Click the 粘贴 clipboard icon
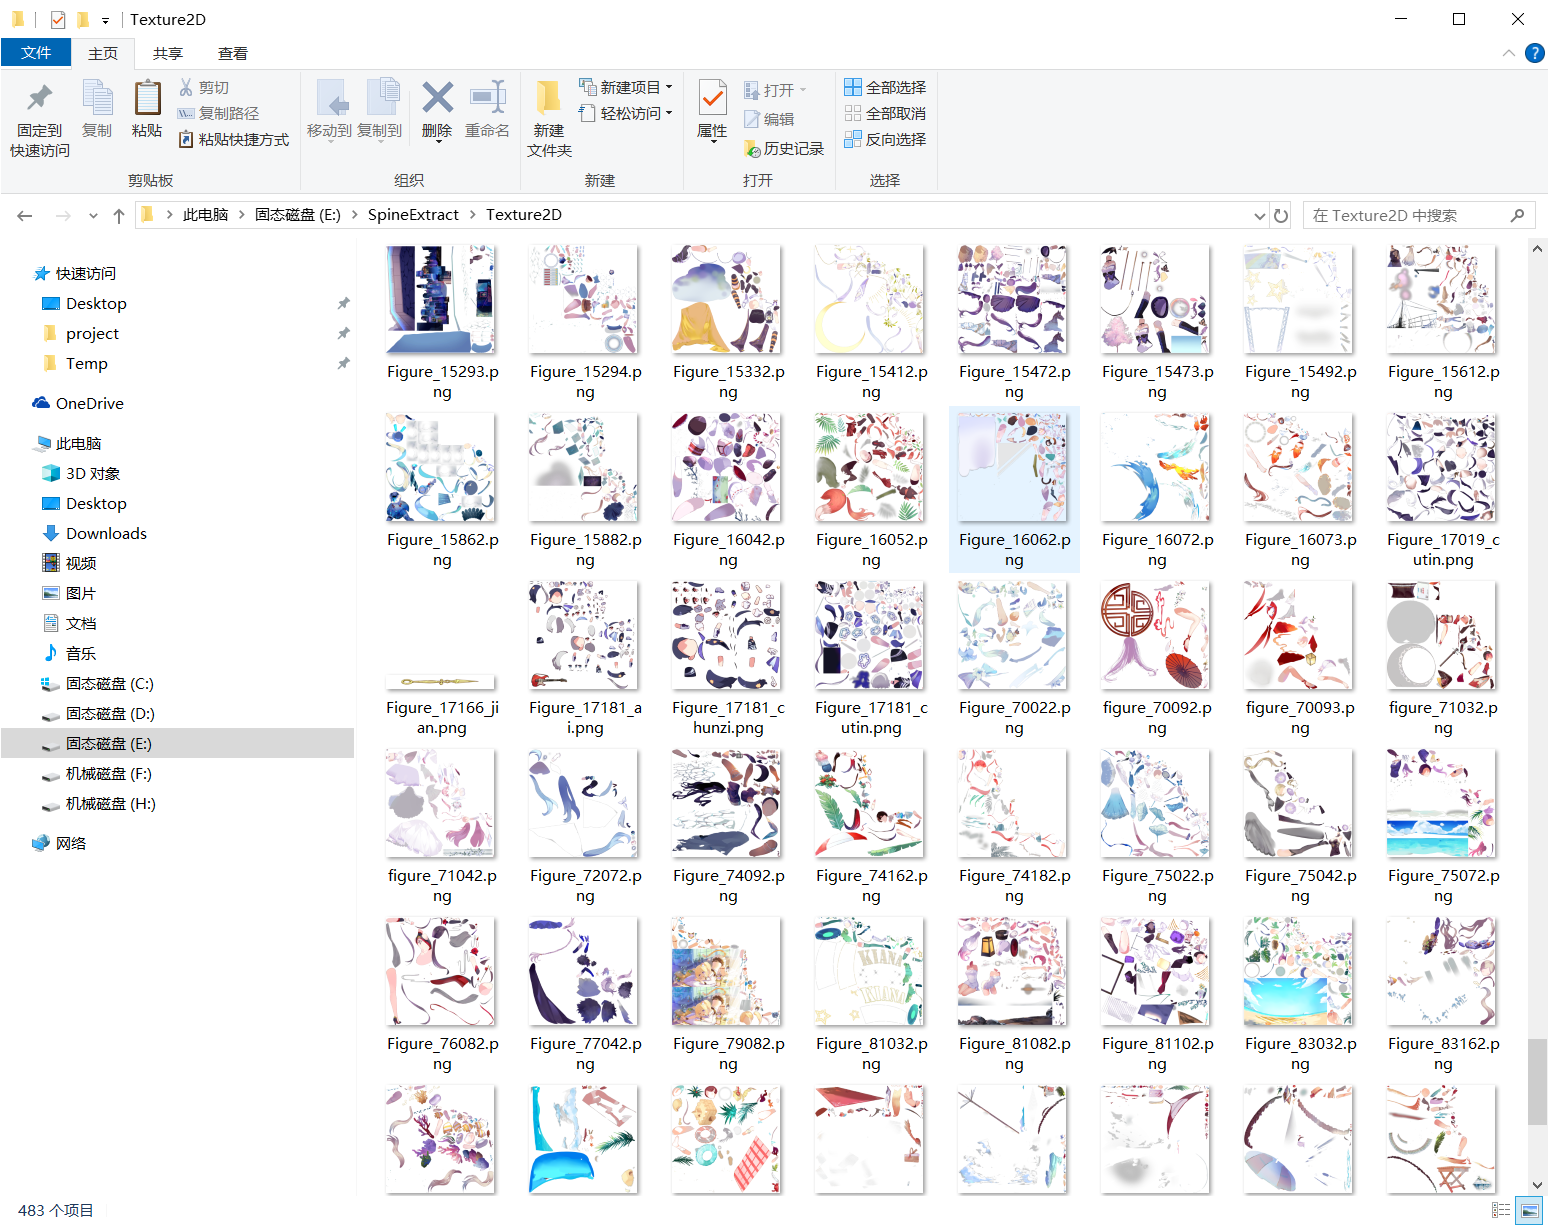Screen dimensions: 1549x1226 pyautogui.click(x=147, y=98)
